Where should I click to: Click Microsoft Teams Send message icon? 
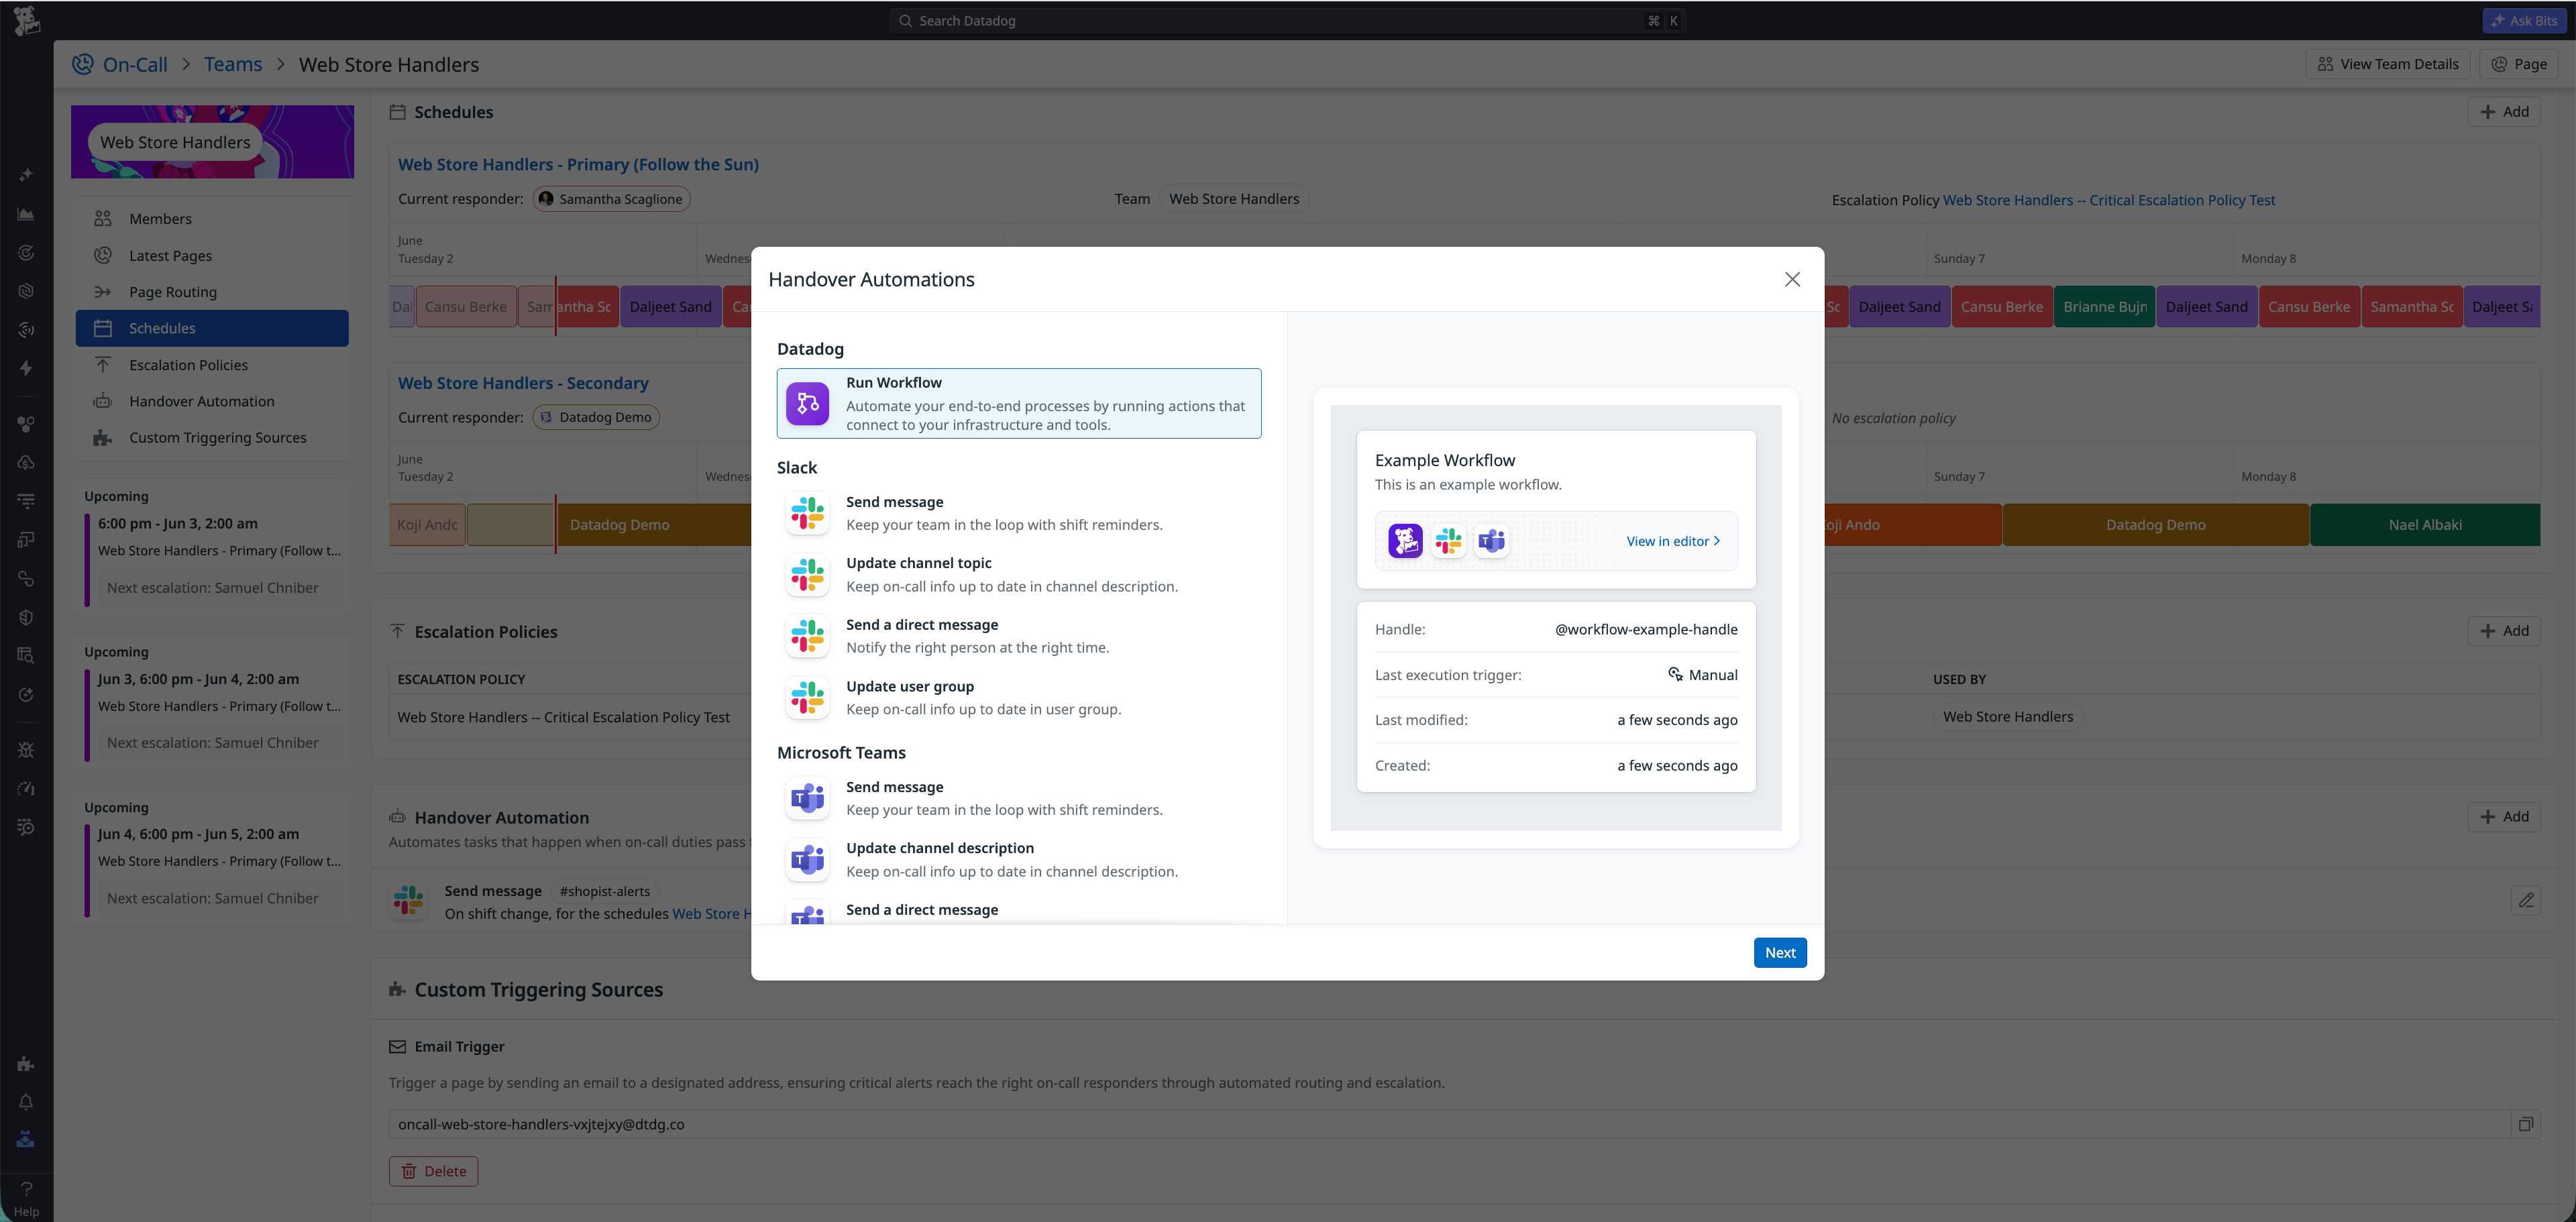tap(807, 798)
